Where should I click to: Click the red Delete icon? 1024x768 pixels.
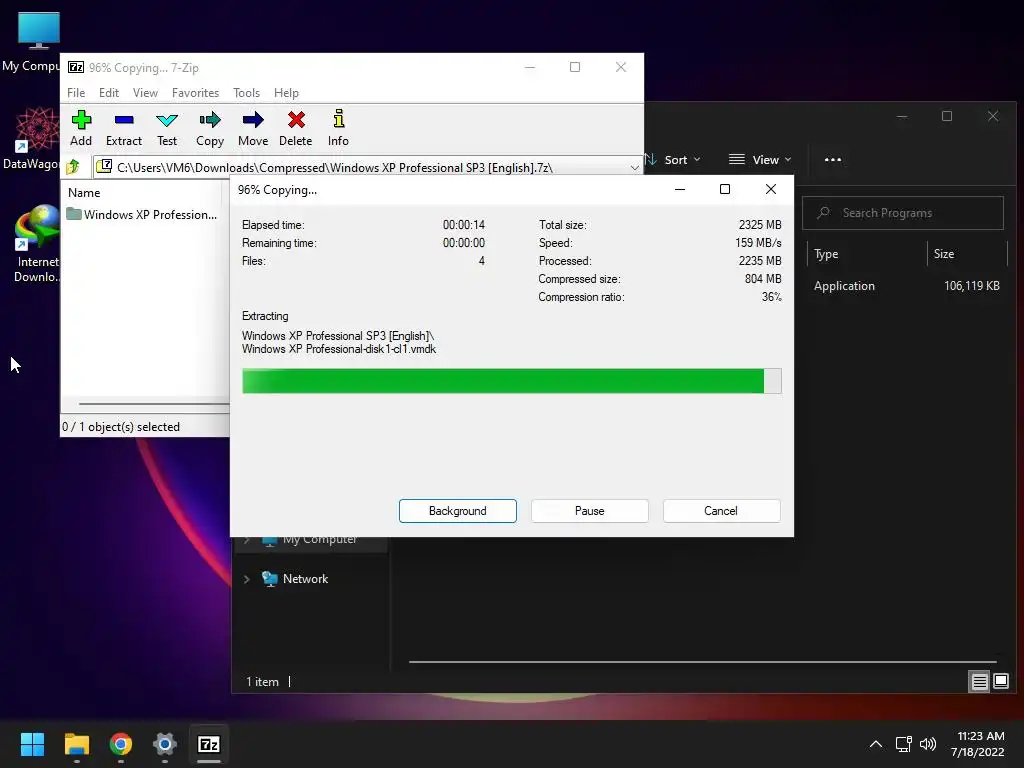[x=296, y=128]
